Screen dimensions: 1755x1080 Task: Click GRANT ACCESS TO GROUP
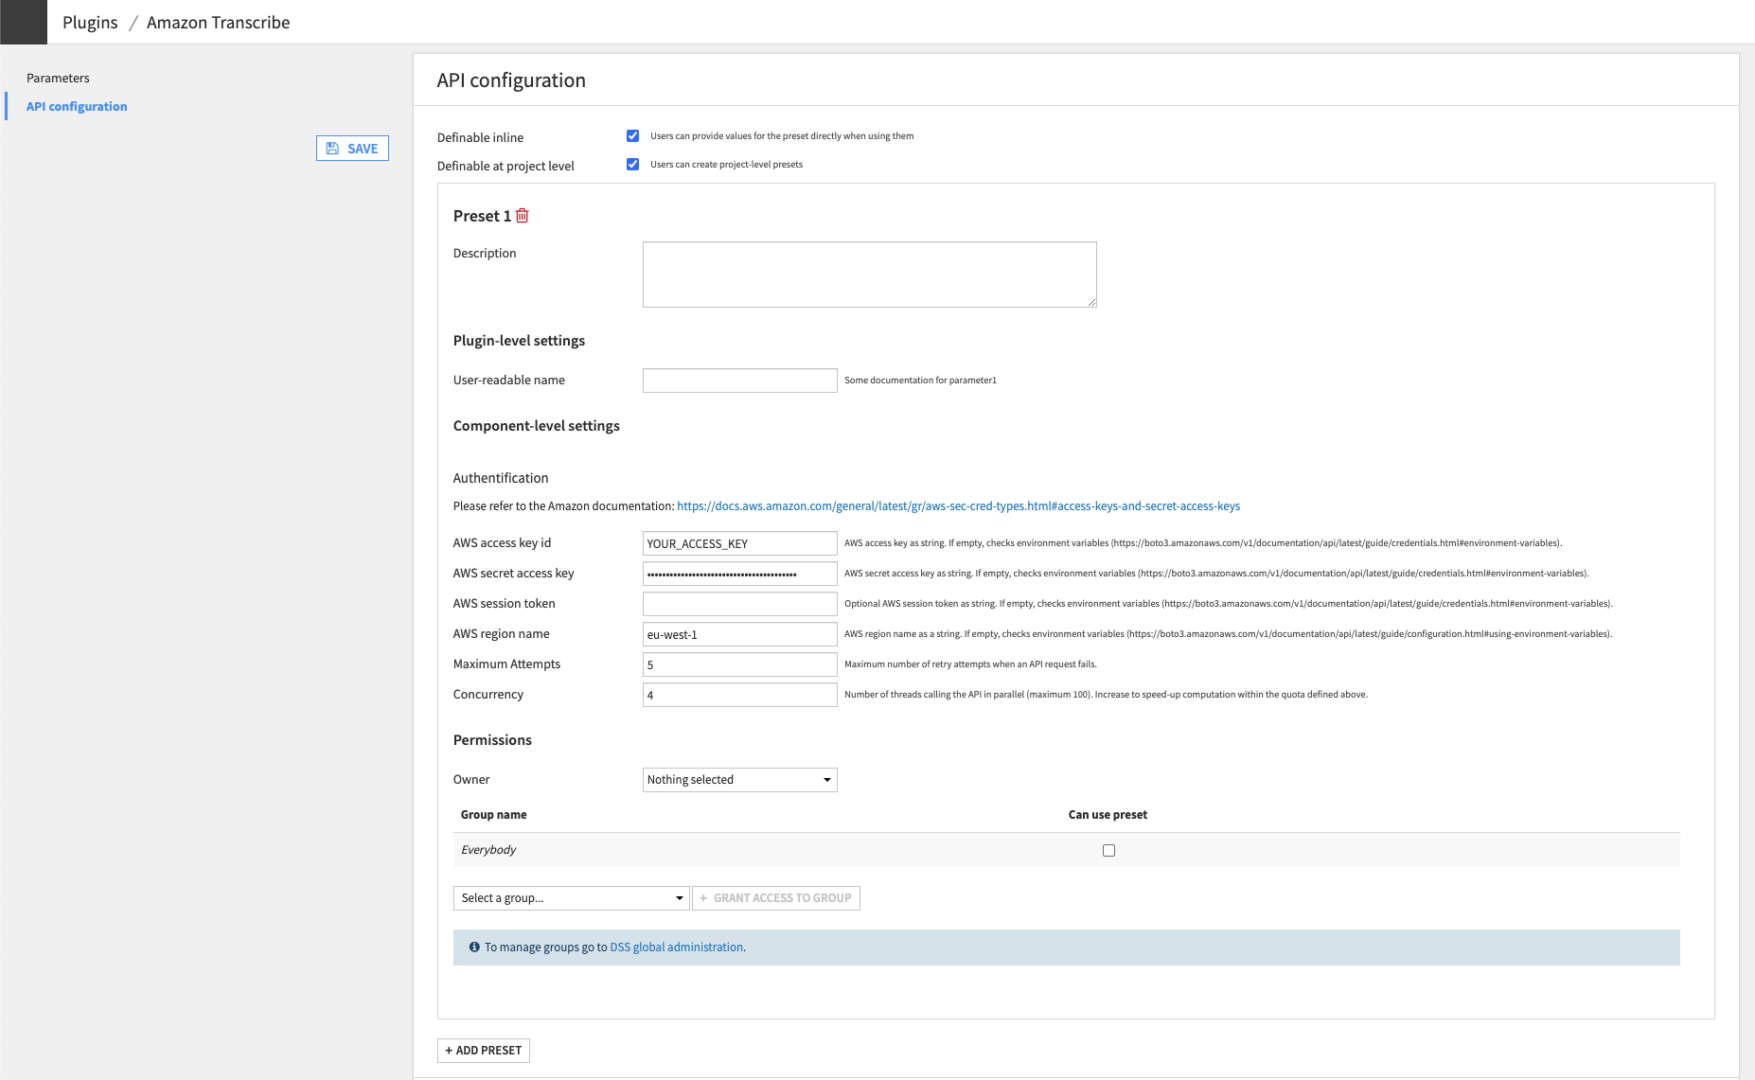pos(776,897)
